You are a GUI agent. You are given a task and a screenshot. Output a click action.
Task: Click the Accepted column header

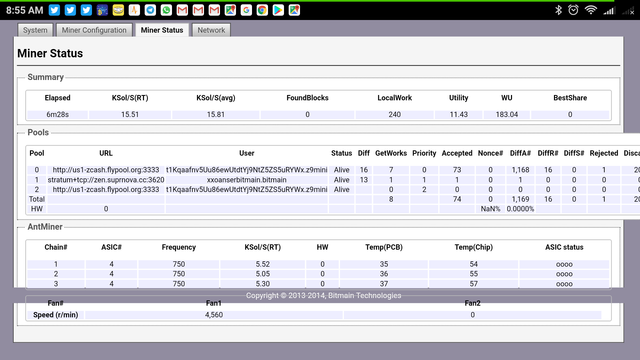click(x=457, y=153)
